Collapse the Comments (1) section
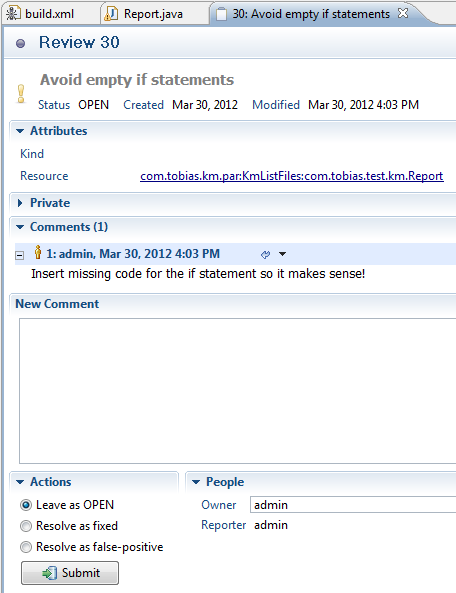Image resolution: width=456 pixels, height=593 pixels. coord(20,227)
